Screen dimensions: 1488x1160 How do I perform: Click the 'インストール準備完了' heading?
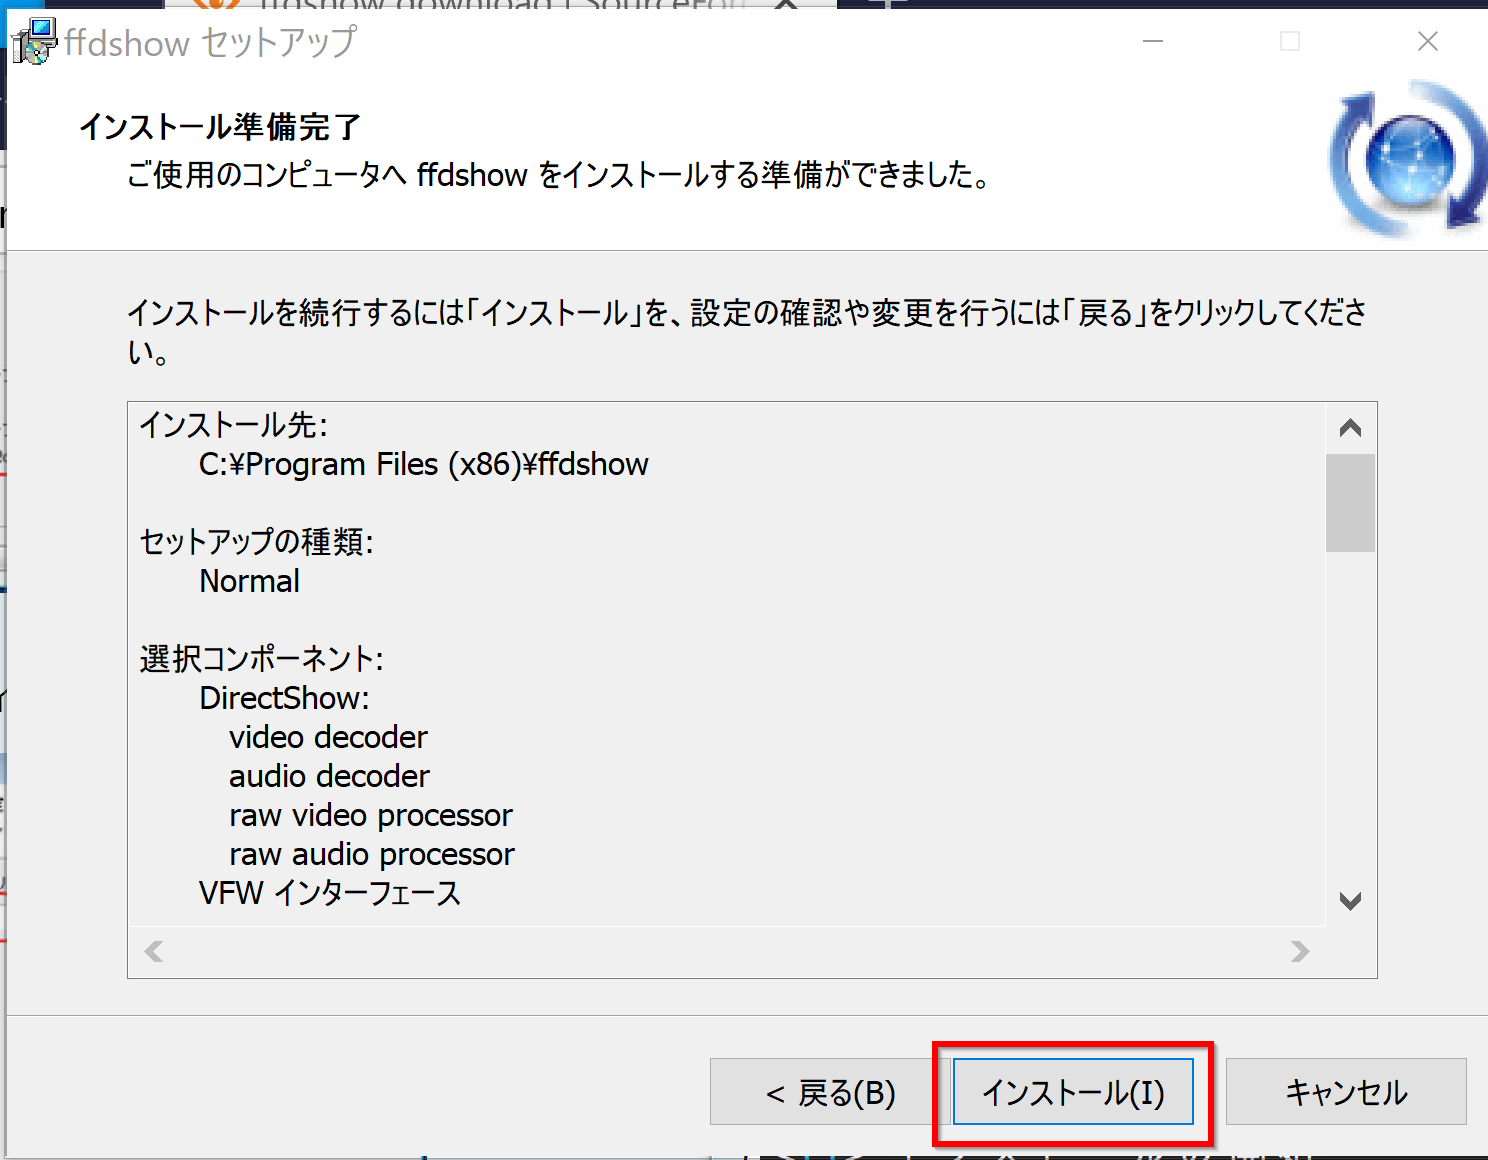pos(220,127)
